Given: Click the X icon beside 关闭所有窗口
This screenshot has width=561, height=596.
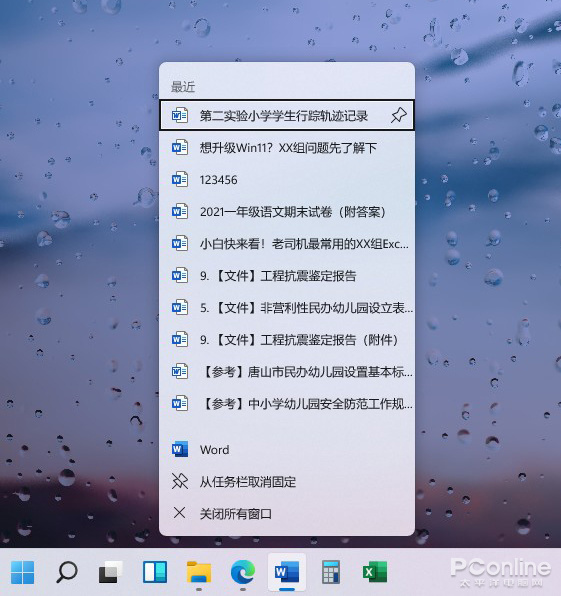Looking at the screenshot, I should [x=179, y=513].
